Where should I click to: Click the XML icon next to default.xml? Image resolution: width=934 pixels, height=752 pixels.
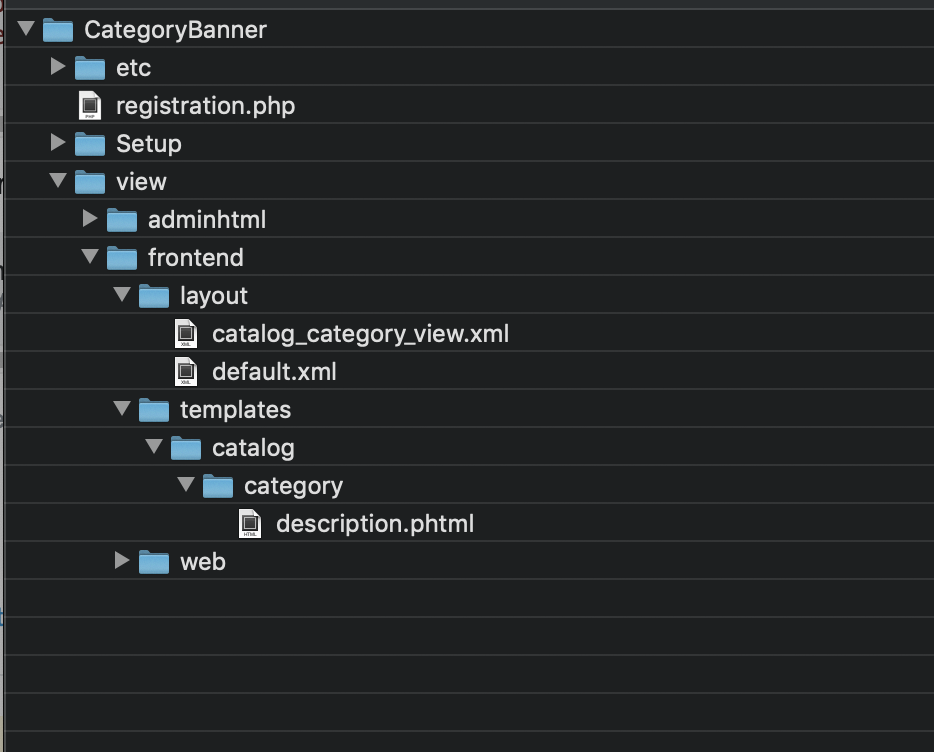(186, 371)
